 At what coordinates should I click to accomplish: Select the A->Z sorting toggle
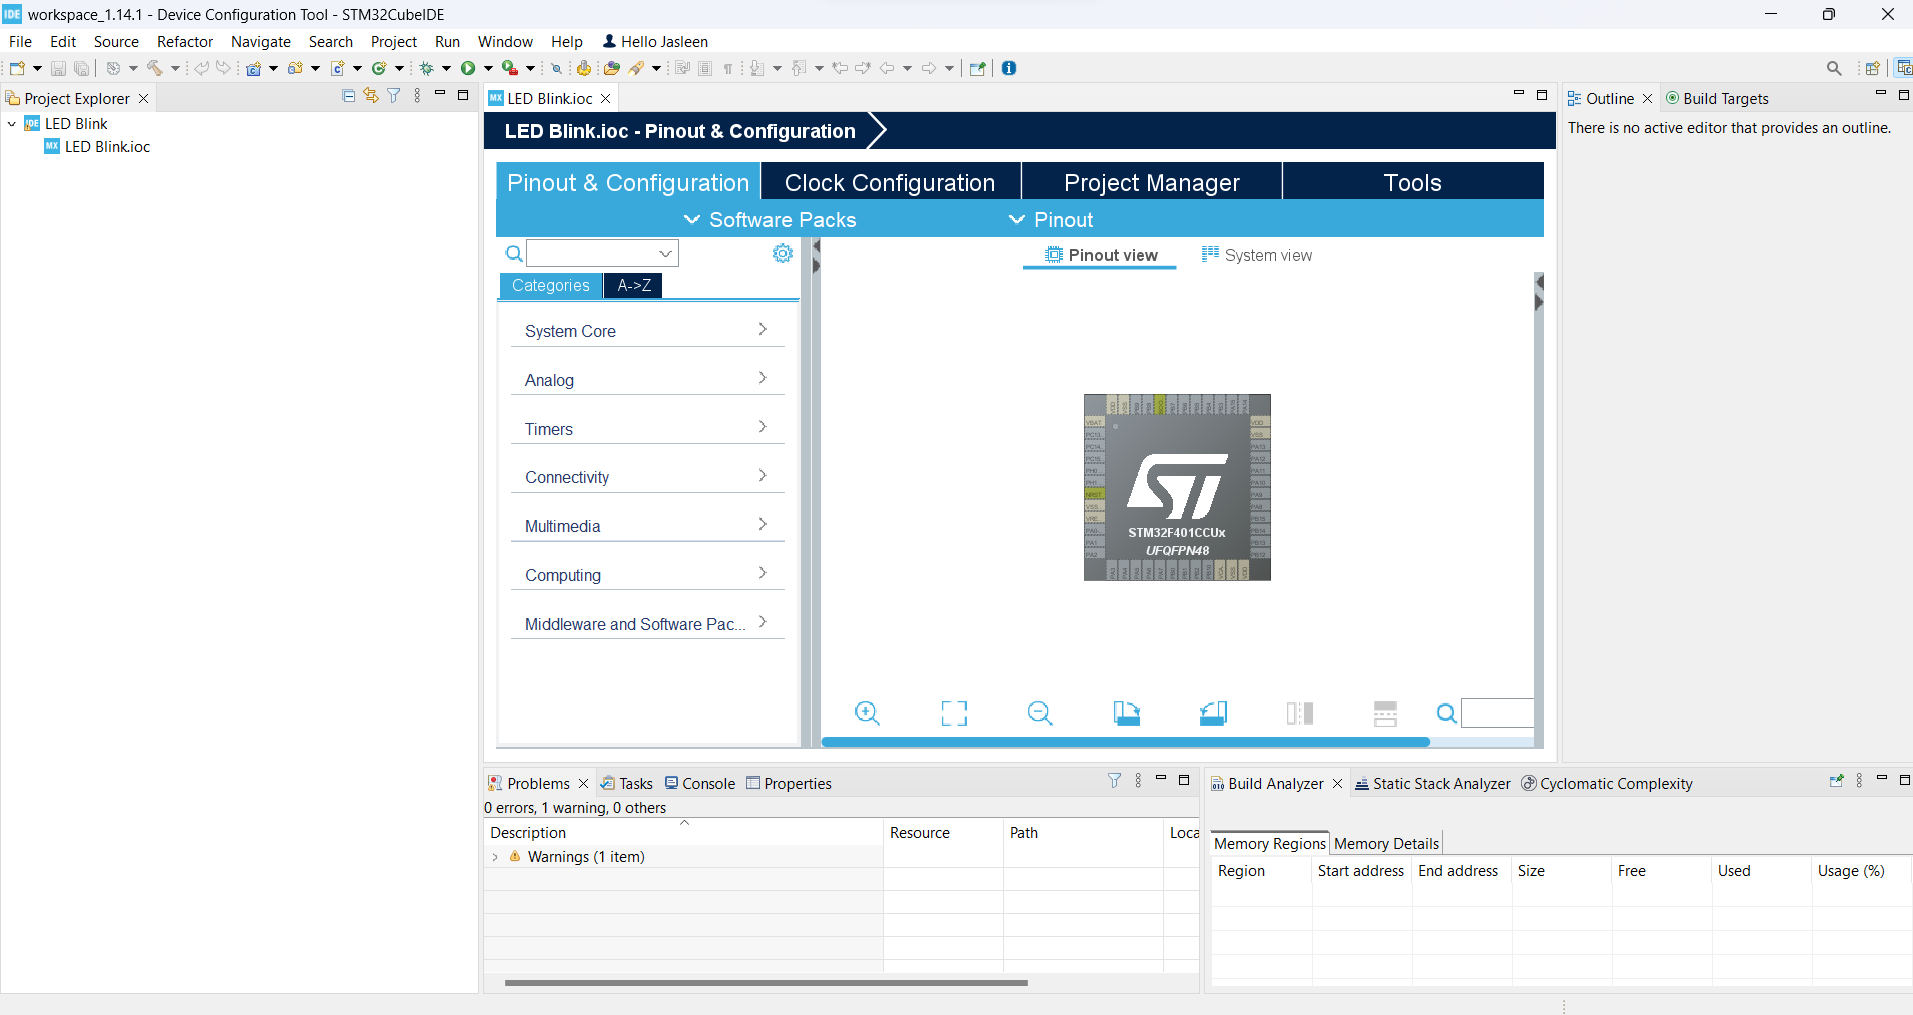pyautogui.click(x=632, y=285)
